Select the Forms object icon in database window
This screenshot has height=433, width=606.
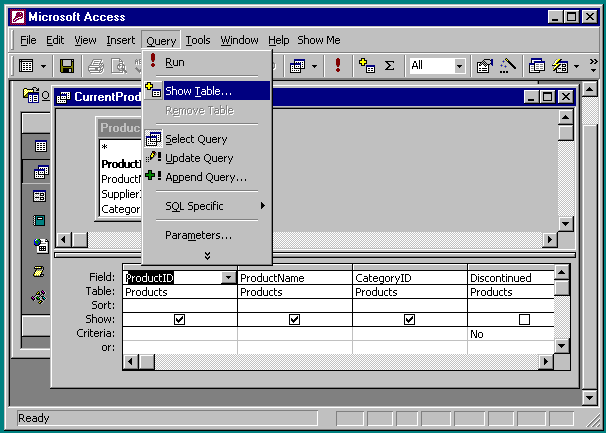click(39, 196)
